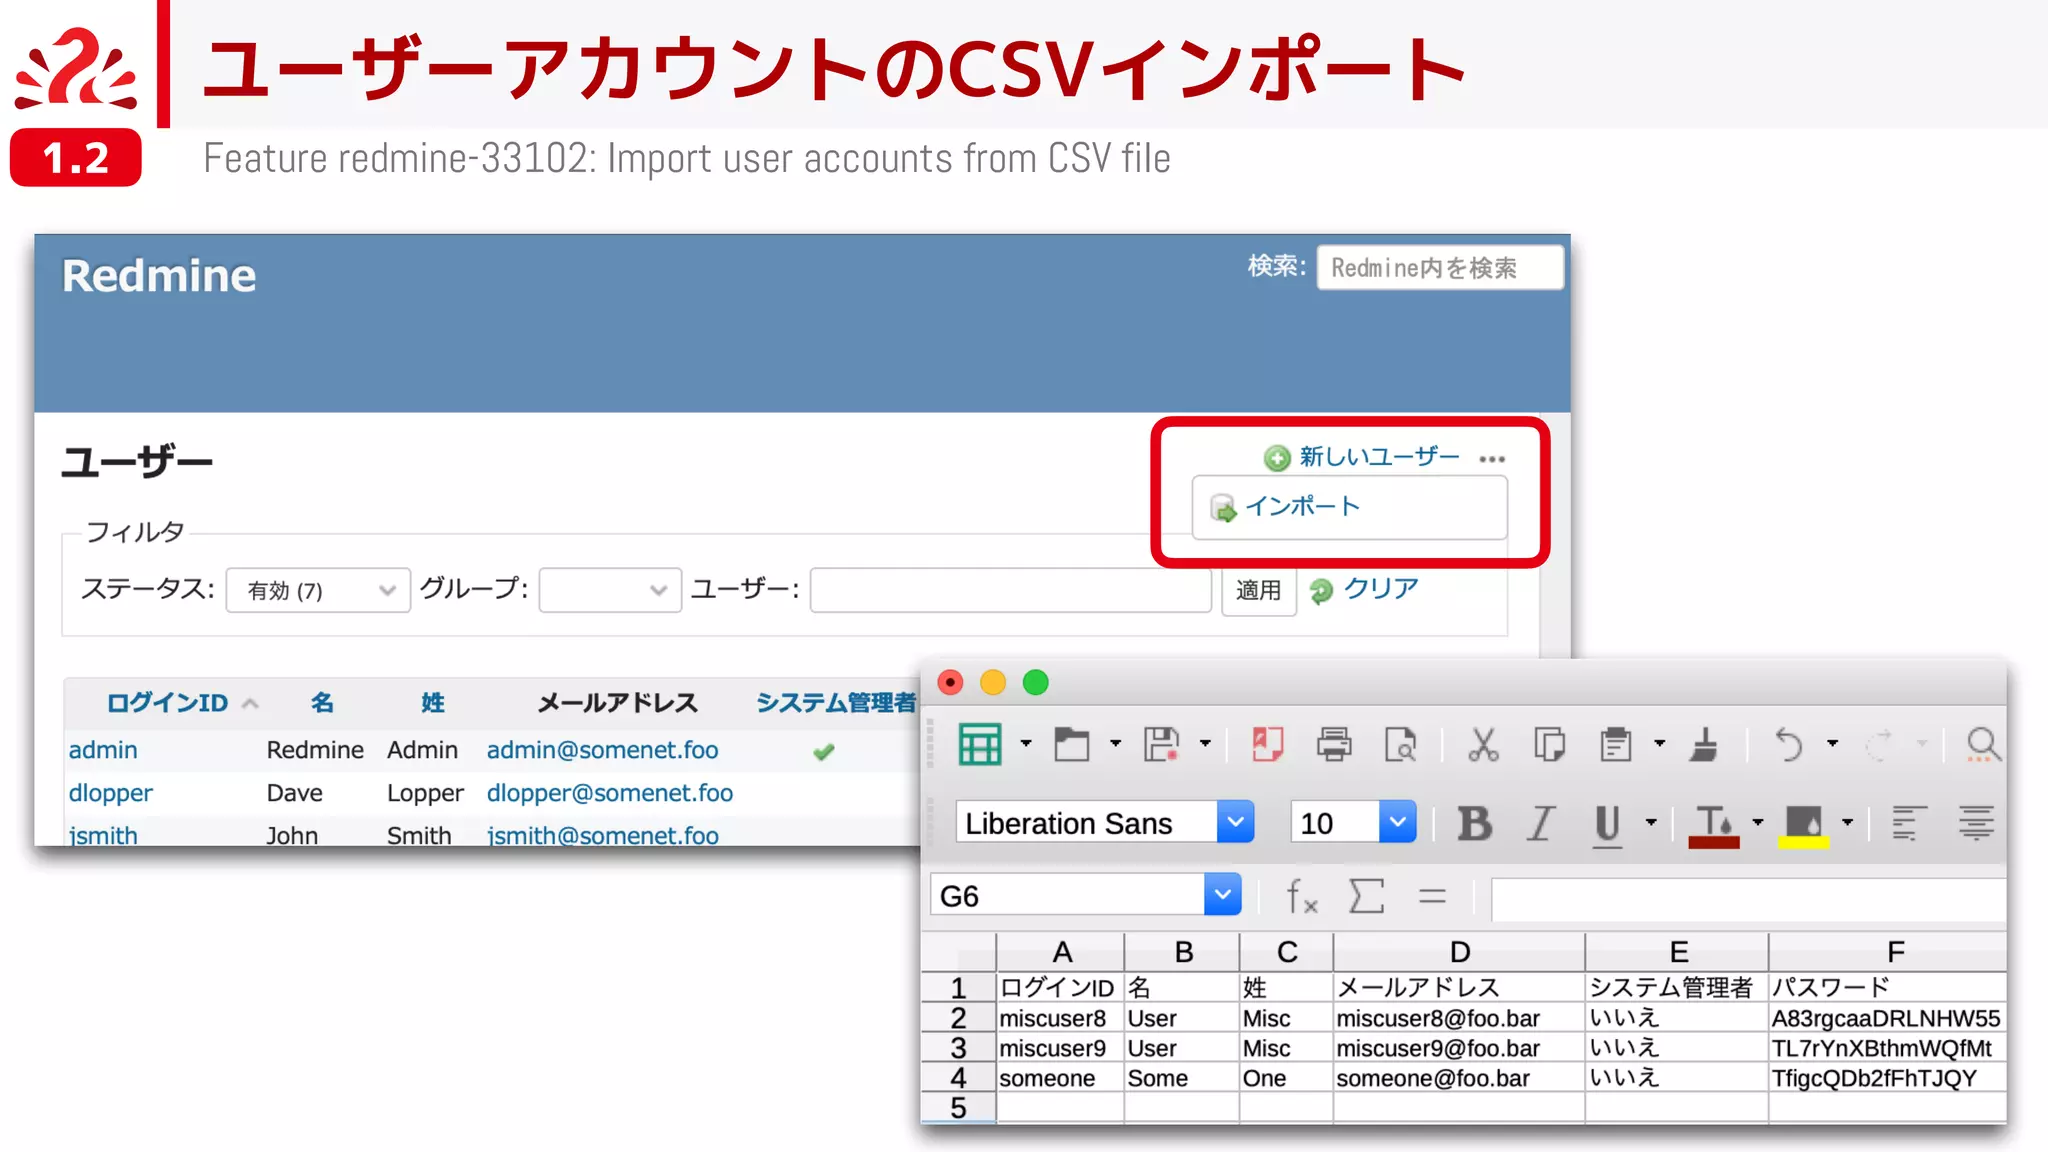Click the green plus new user icon
This screenshot has width=2048, height=1152.
(x=1277, y=458)
